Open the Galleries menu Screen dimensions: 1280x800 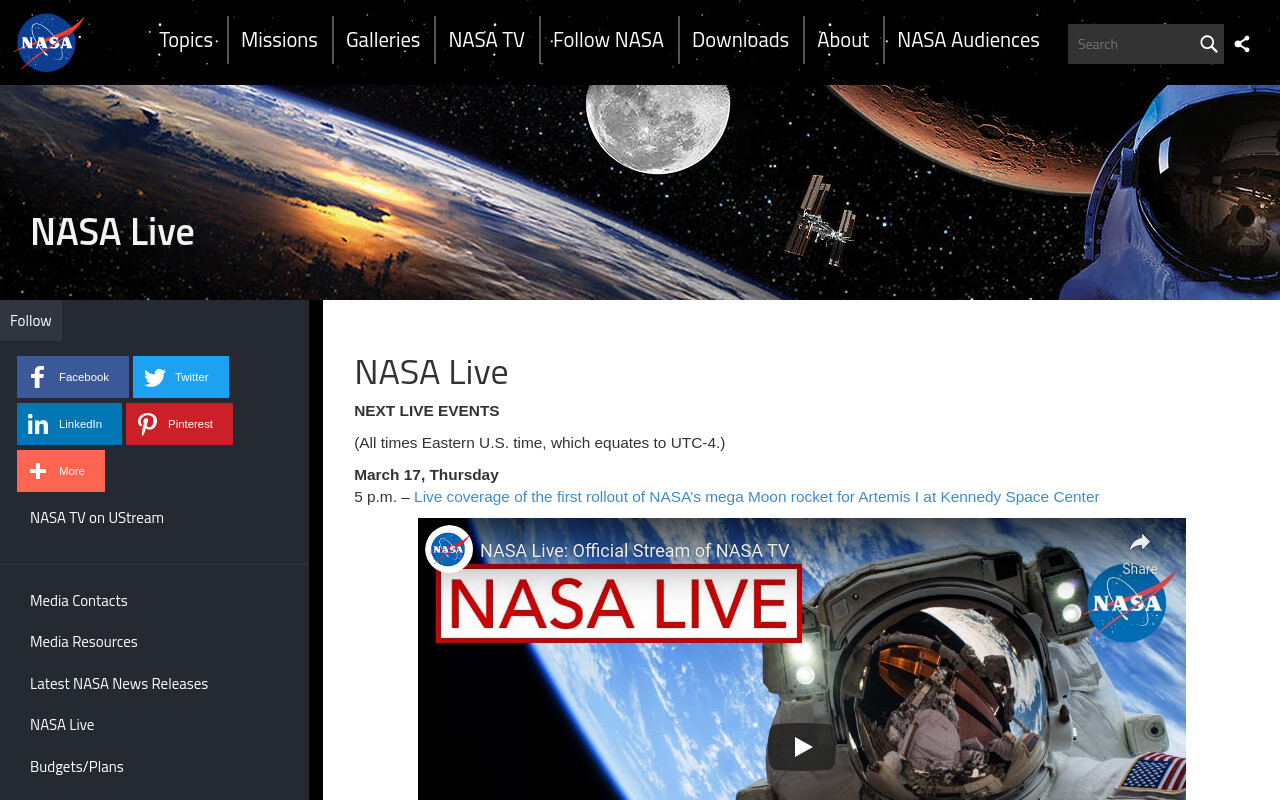[x=383, y=40]
